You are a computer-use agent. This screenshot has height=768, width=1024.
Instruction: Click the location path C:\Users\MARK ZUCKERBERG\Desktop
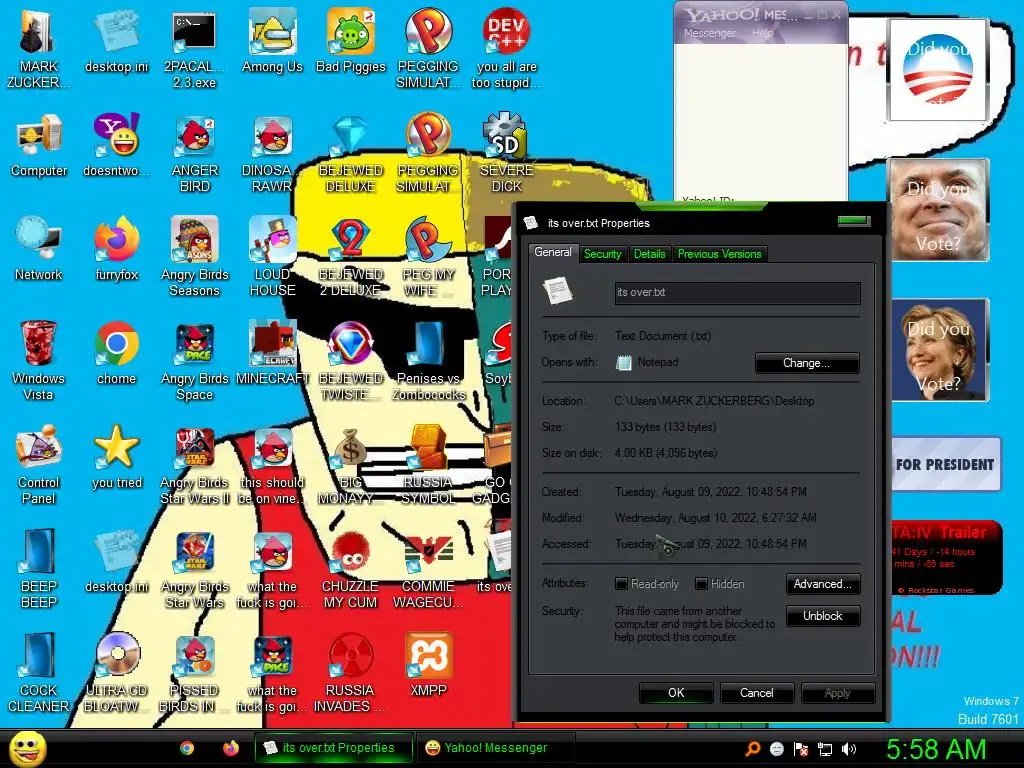[x=714, y=401]
